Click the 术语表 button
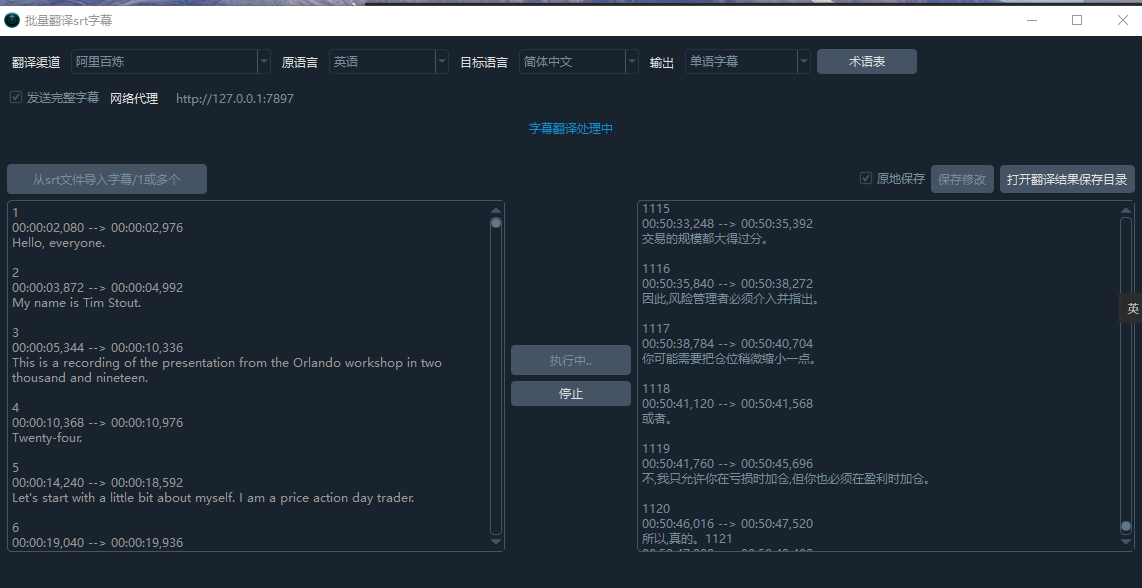The height and width of the screenshot is (588, 1142). (x=866, y=62)
